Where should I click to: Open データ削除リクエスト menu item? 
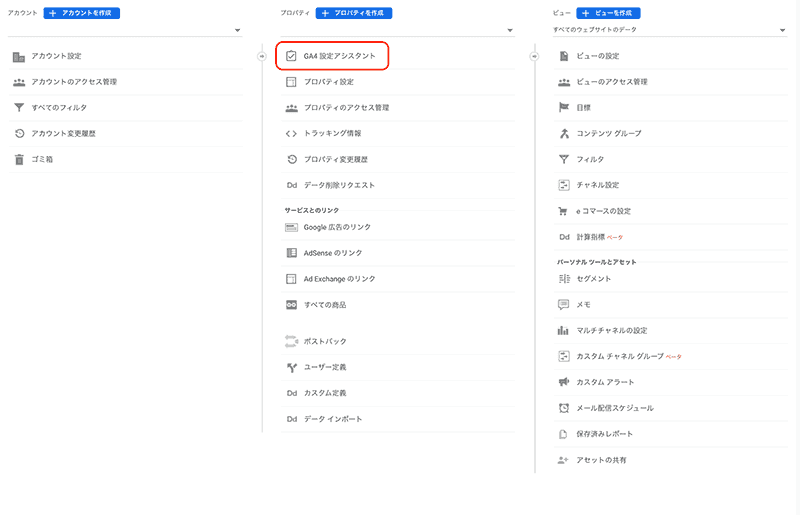398,185
